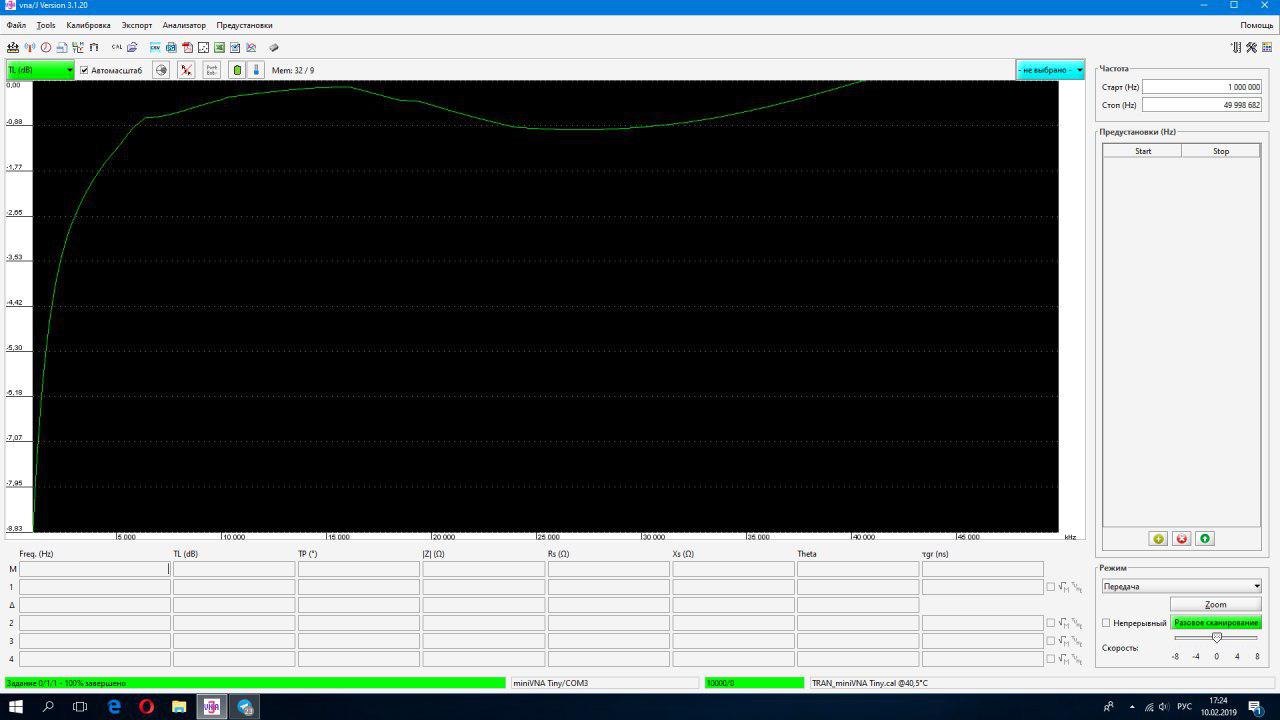Viewport: 1280px width, 720px height.
Task: Open Telegram from the taskbar
Action: pos(245,706)
